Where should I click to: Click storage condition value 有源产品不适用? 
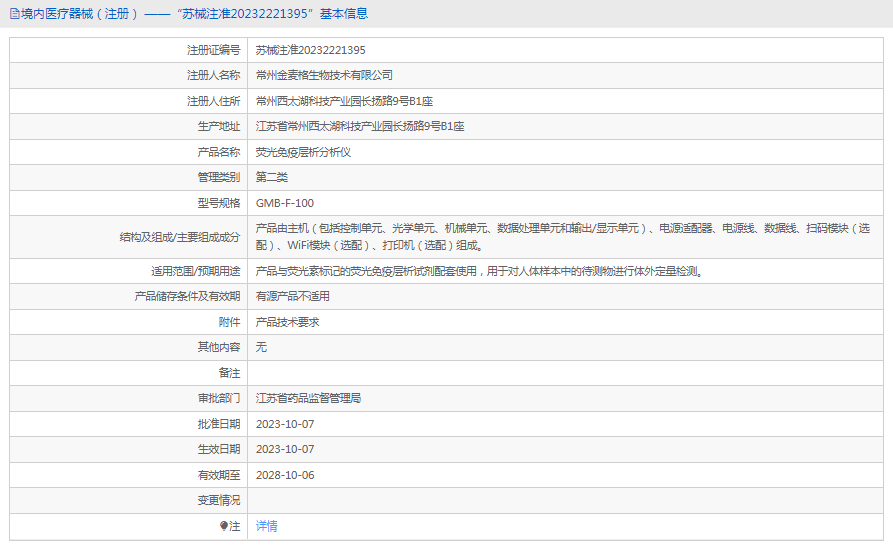[293, 296]
